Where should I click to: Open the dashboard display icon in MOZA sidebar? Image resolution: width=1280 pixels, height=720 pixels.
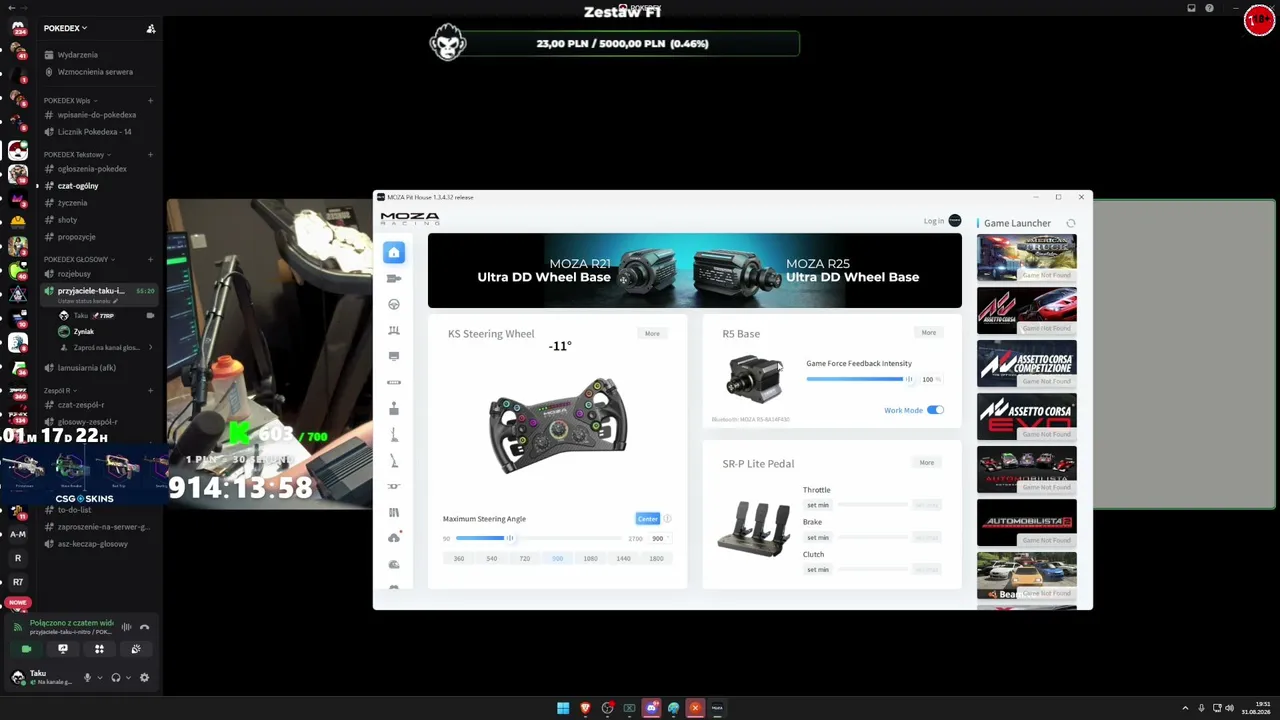394,356
